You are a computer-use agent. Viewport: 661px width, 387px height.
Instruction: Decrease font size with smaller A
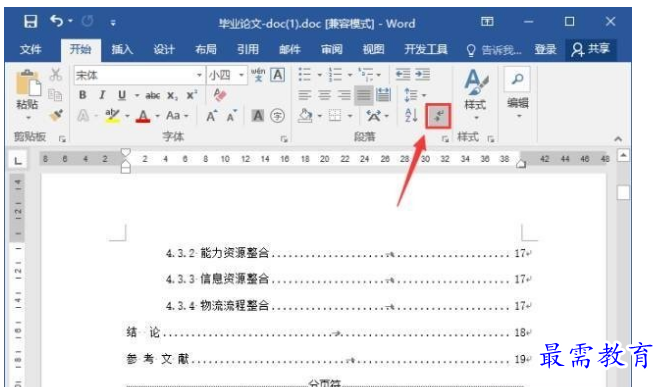coord(232,116)
